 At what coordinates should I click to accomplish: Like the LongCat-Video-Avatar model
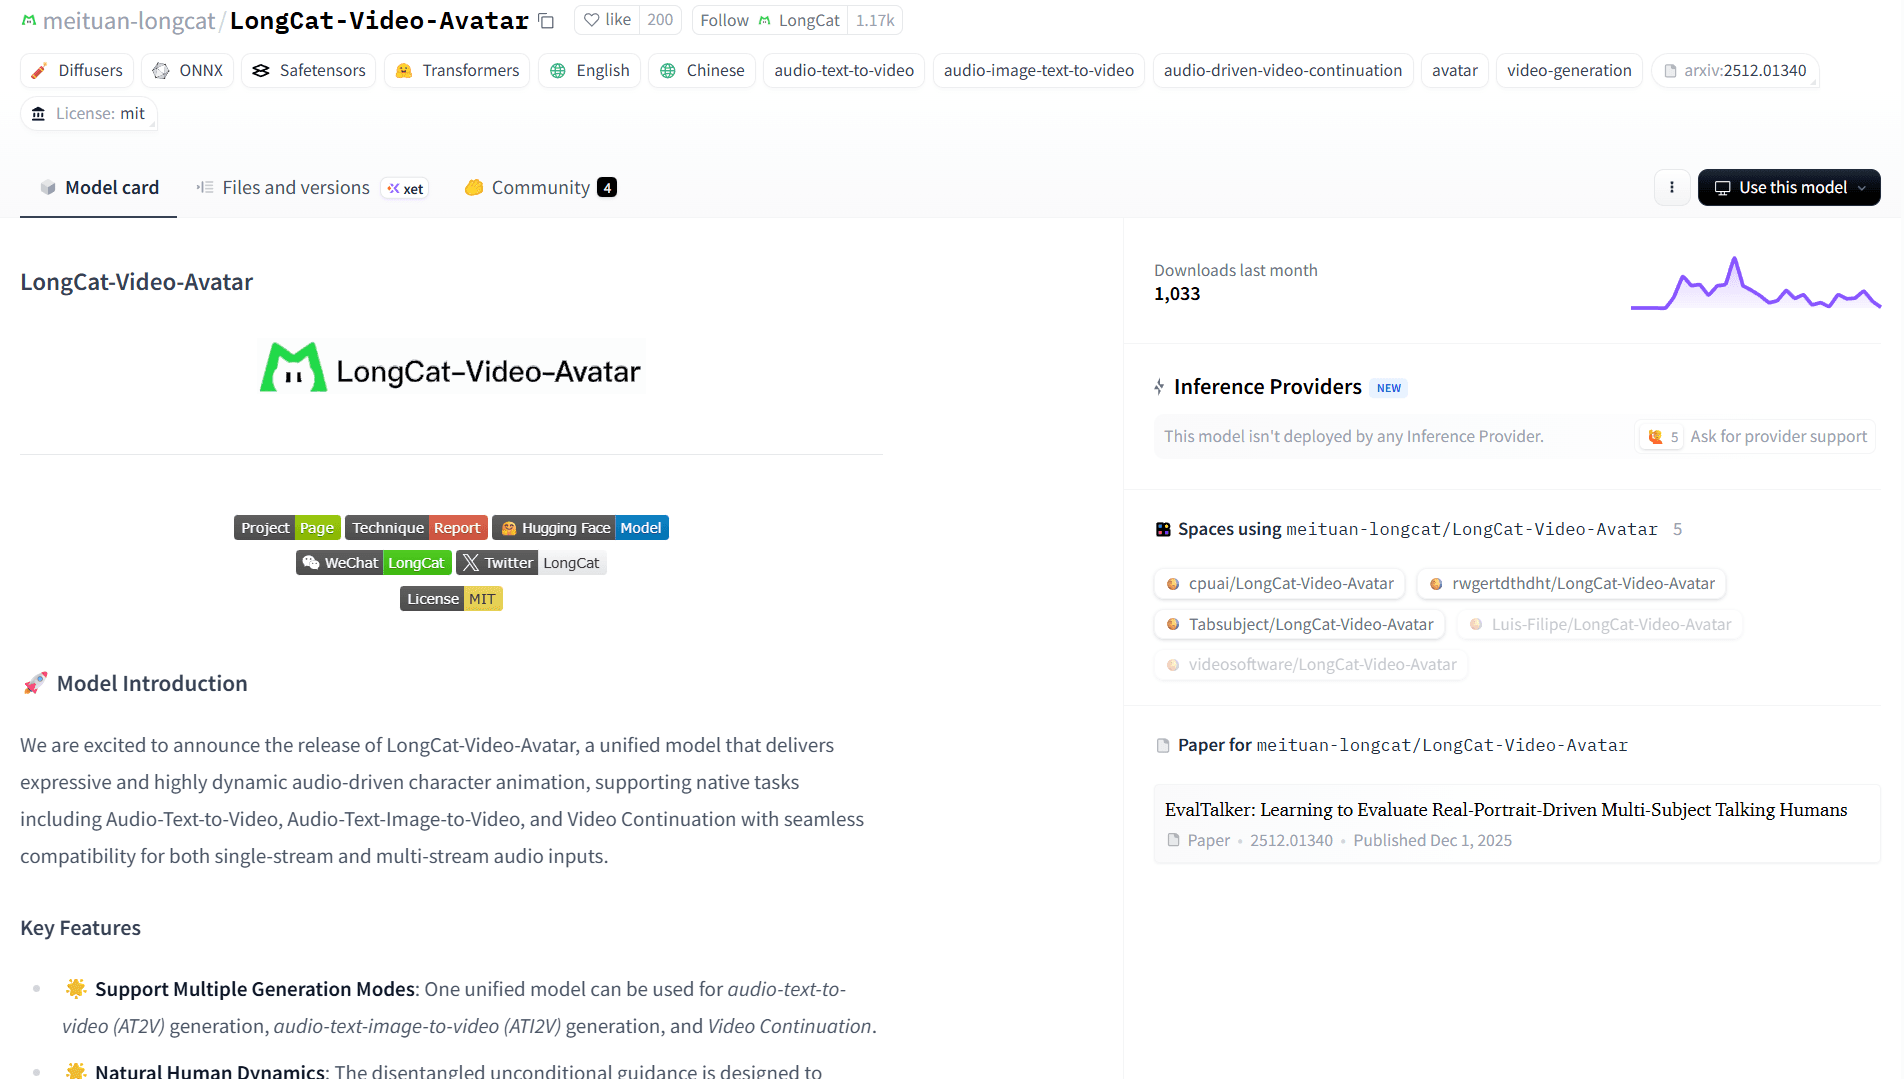608,20
